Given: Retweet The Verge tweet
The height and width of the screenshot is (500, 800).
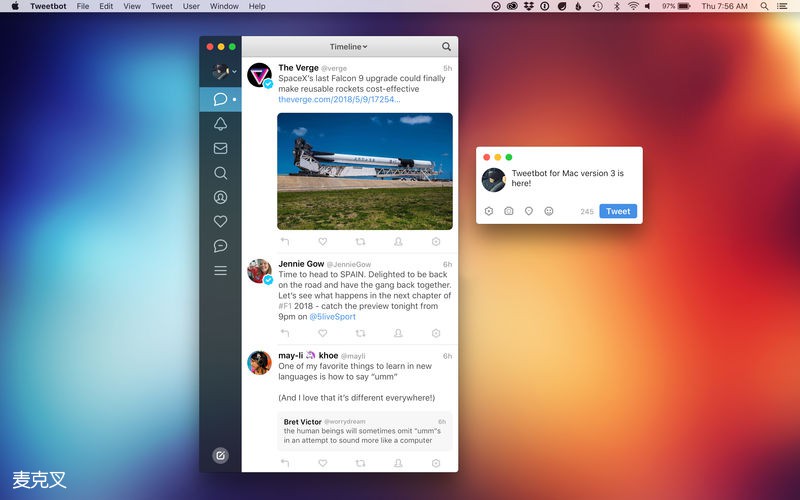Looking at the screenshot, I should click(x=360, y=241).
